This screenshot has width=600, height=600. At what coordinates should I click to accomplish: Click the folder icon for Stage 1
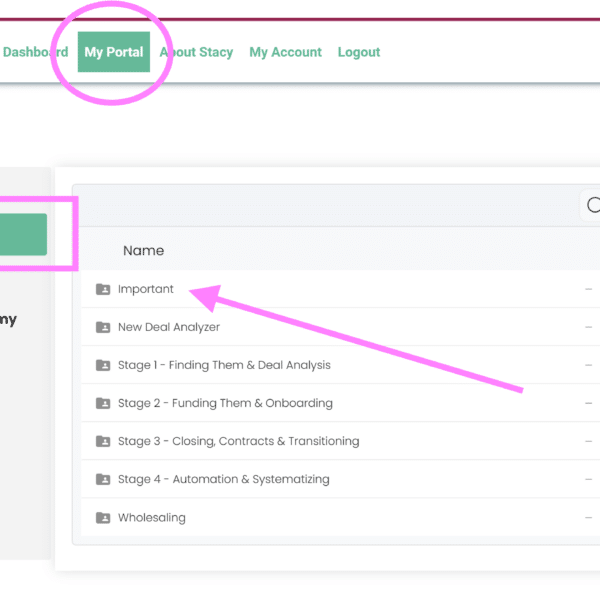point(102,365)
